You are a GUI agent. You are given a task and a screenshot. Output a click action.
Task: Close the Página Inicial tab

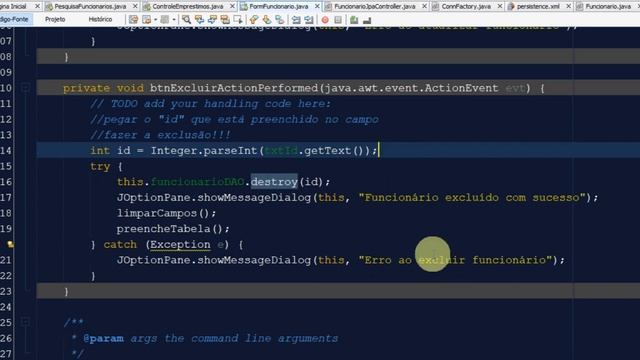(37, 6)
